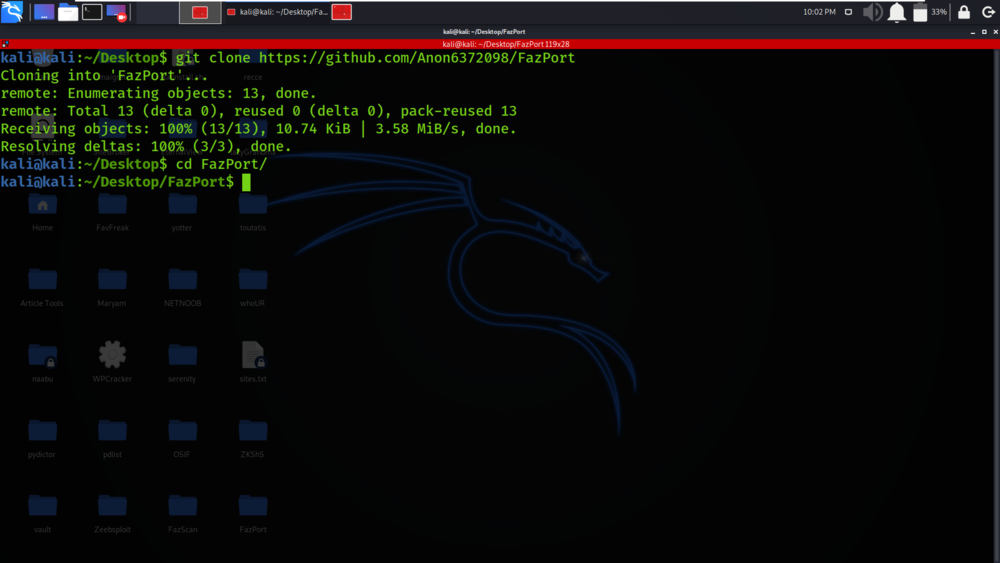Click the "Receiving objects: 100%" line
This screenshot has height=563, width=1000.
pos(258,129)
